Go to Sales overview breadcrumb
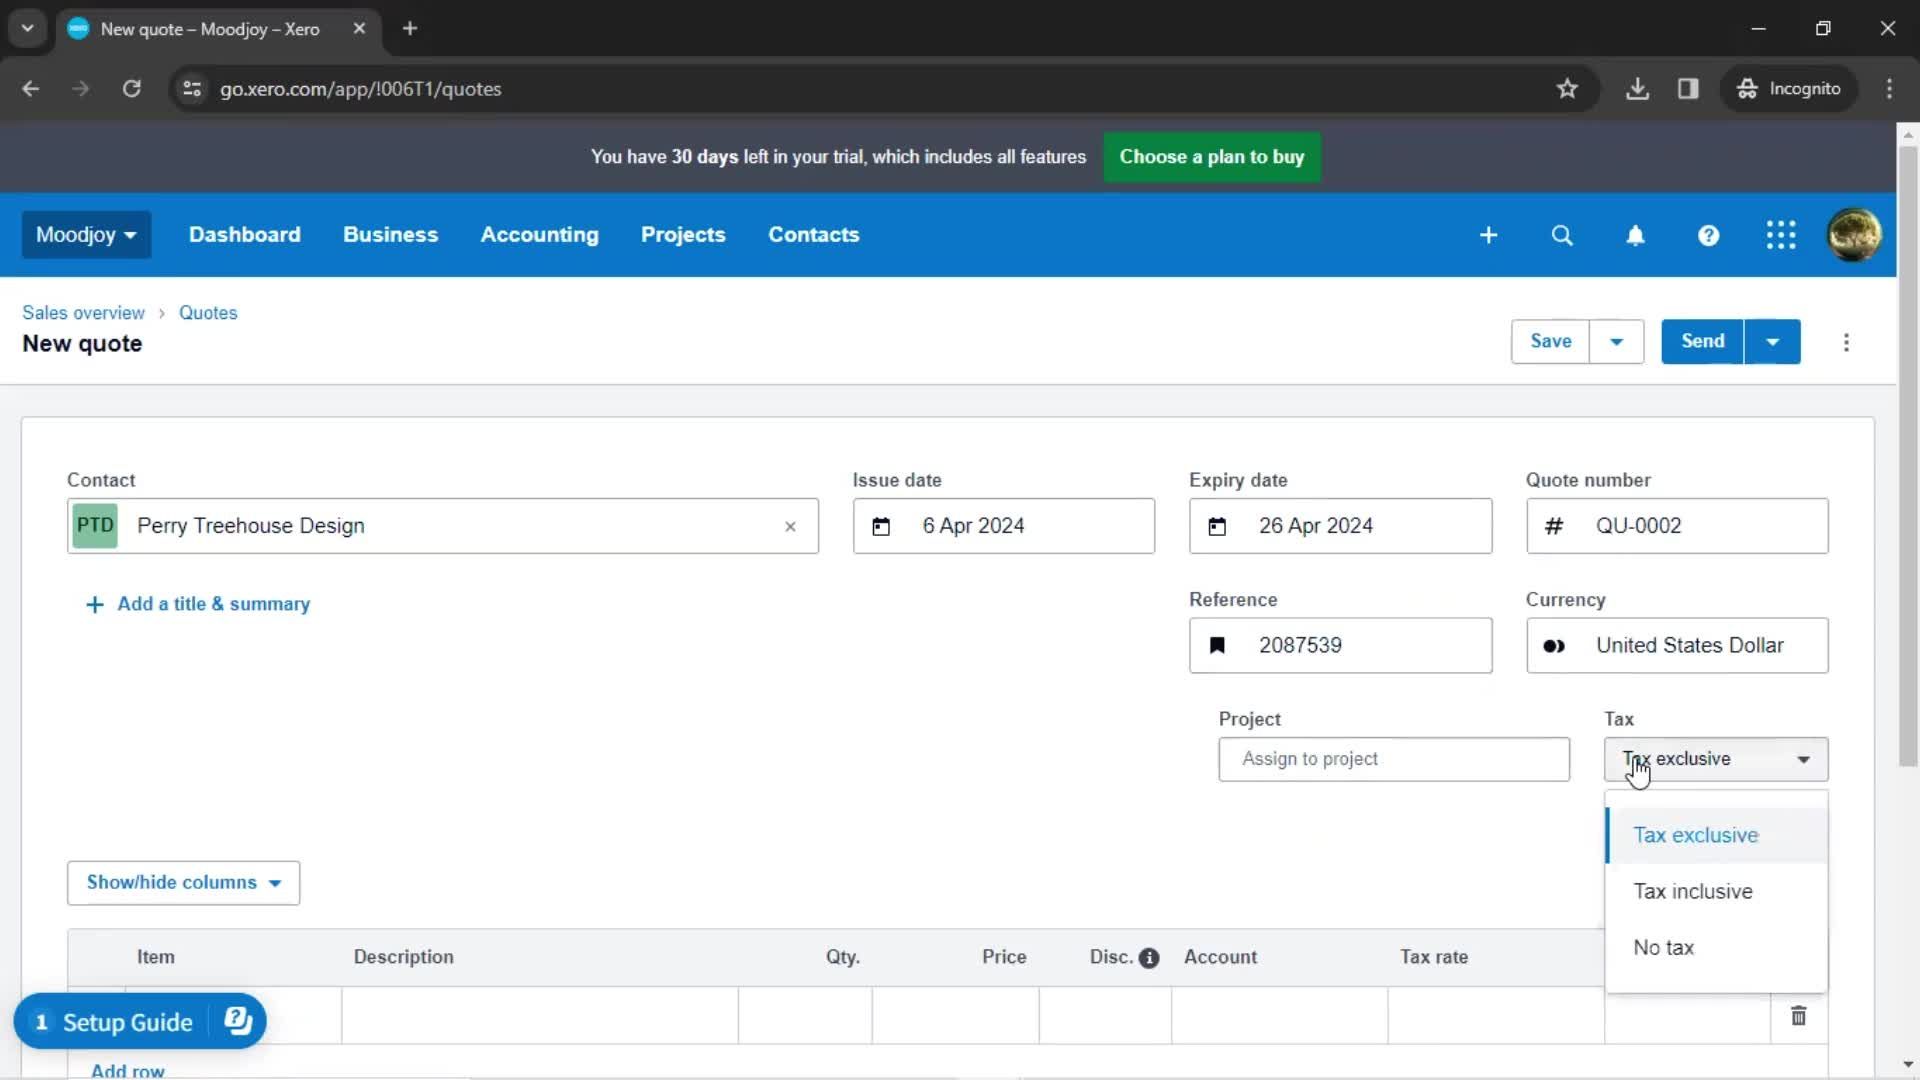Viewport: 1920px width, 1080px height. pos(83,313)
